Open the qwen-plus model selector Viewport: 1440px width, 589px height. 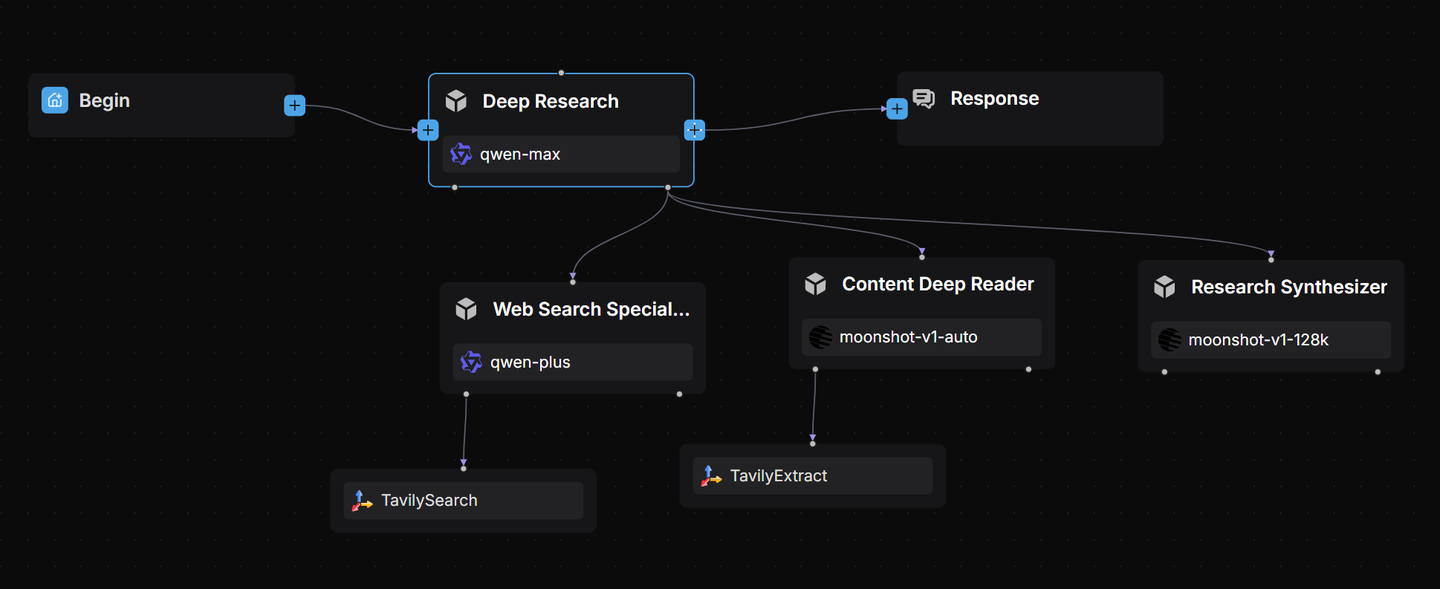[x=571, y=361]
